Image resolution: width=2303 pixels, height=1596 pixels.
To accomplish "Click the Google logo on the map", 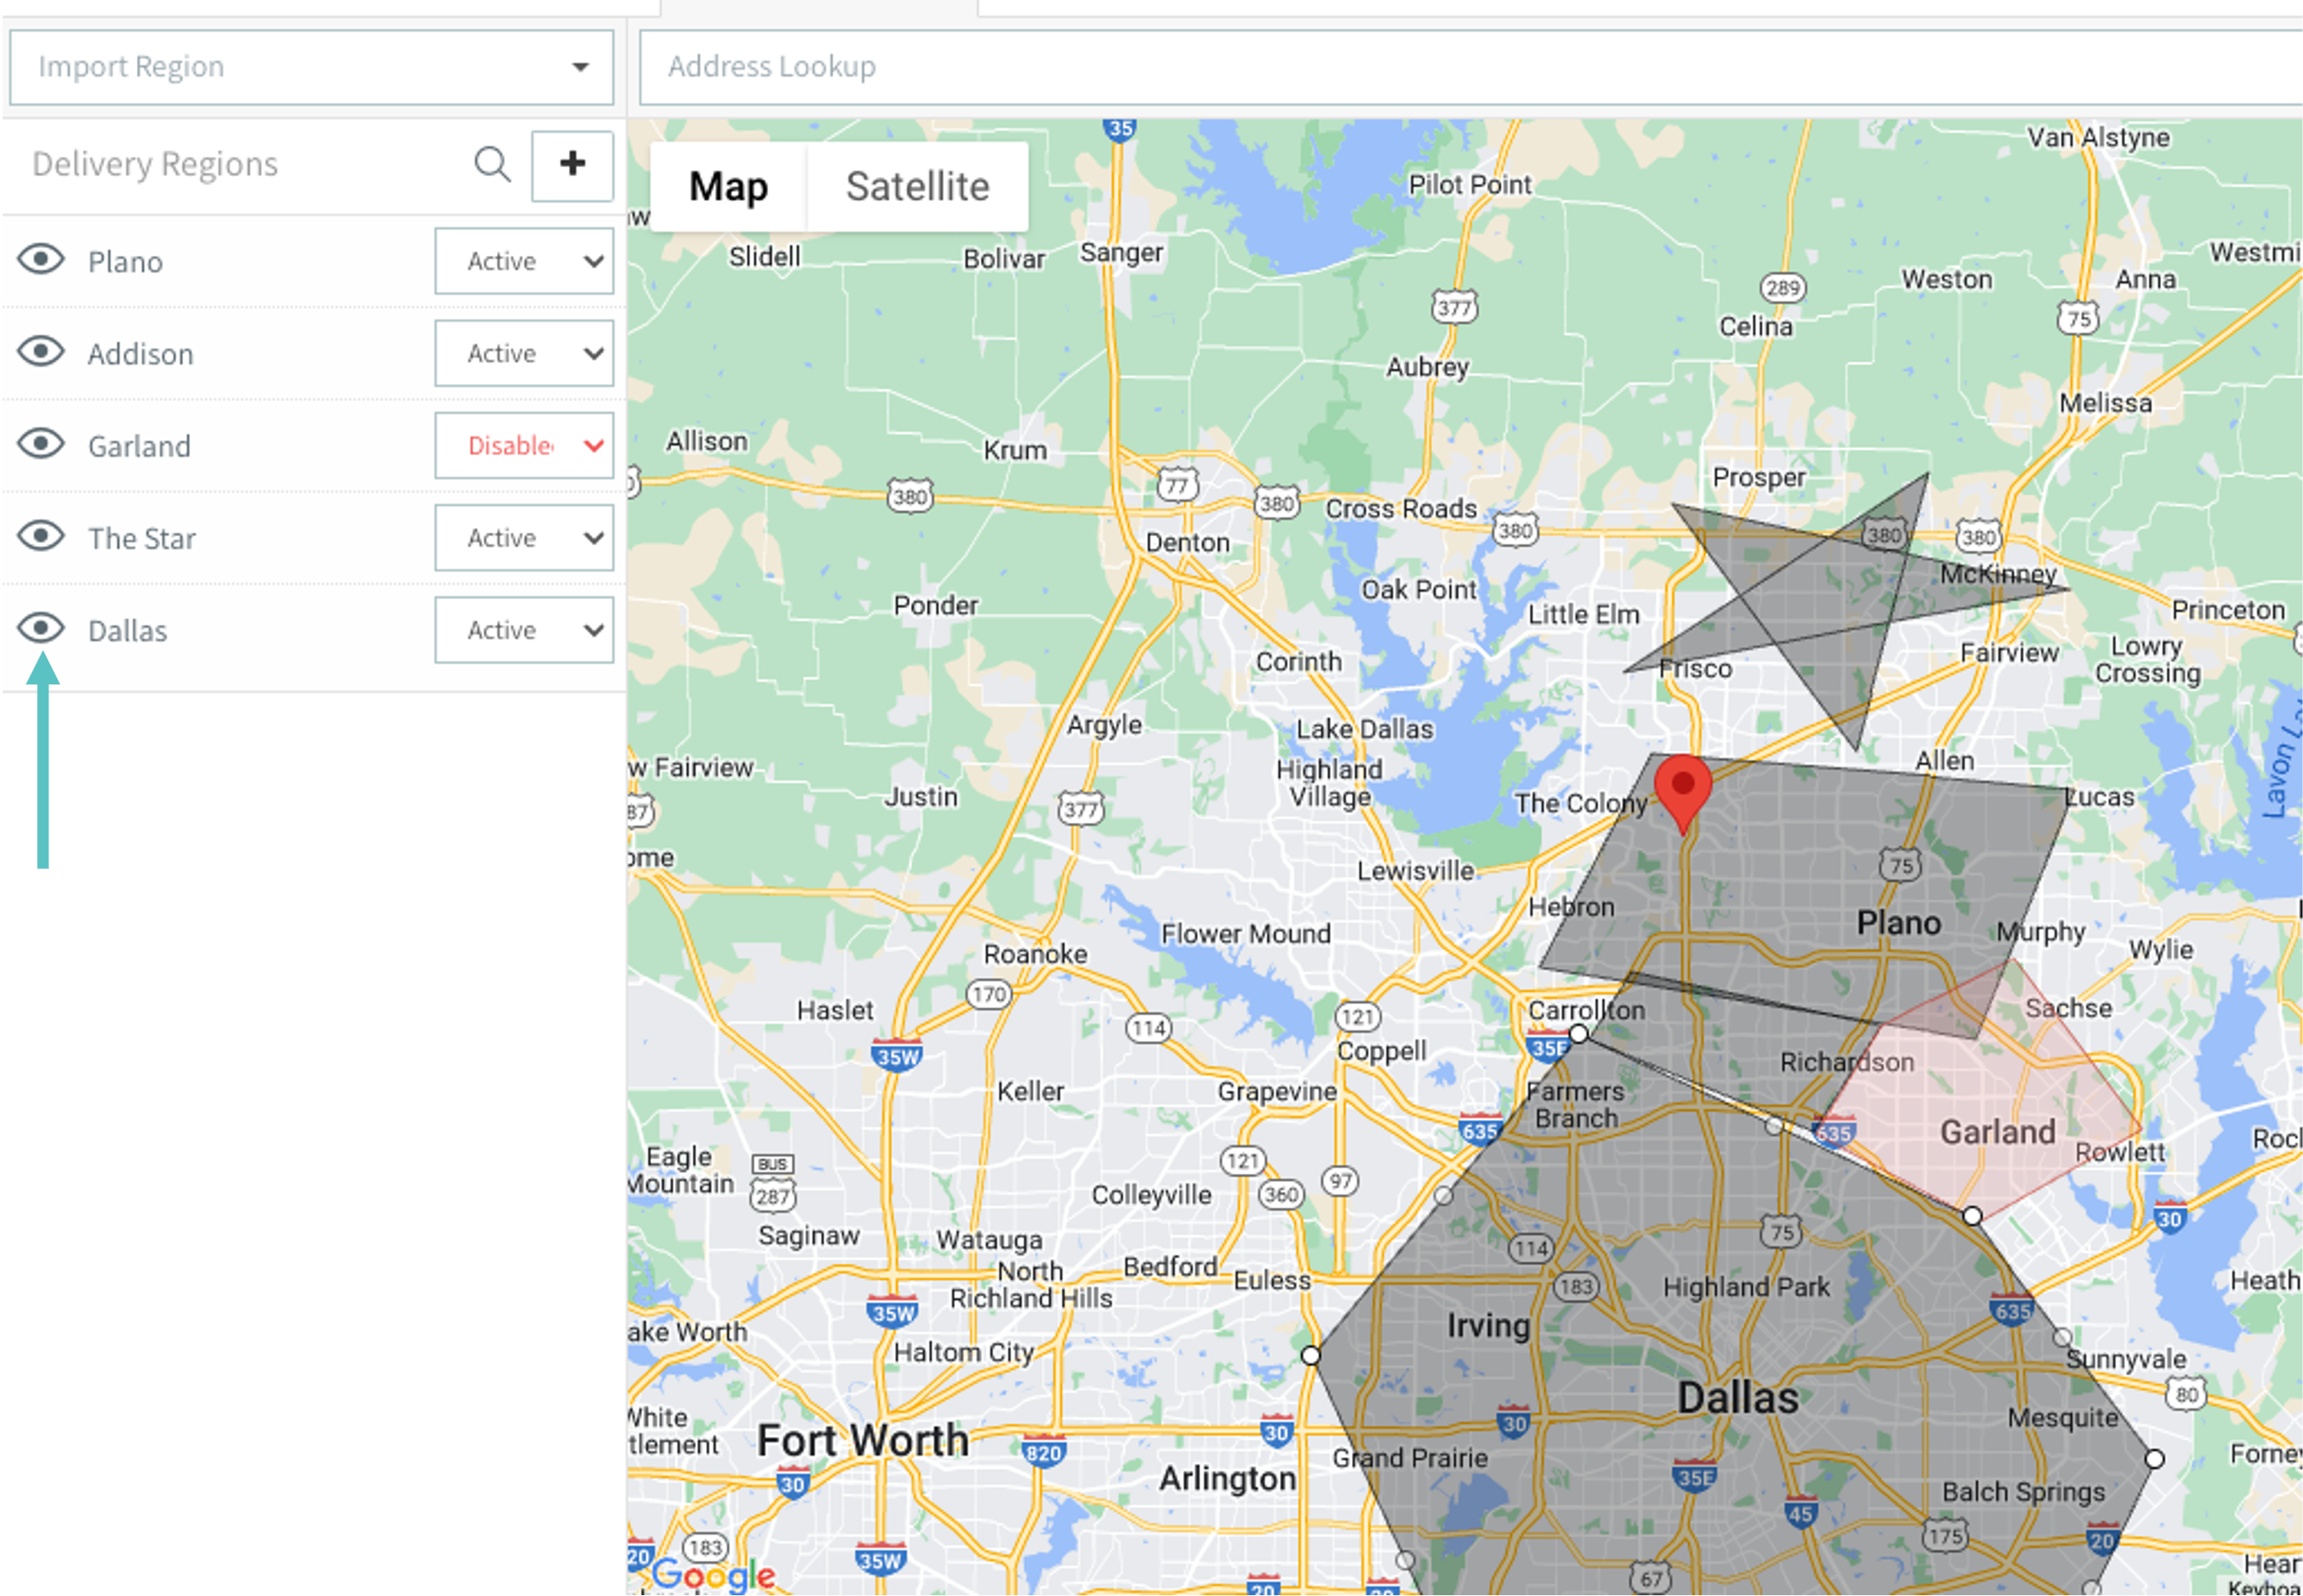I will click(x=713, y=1575).
